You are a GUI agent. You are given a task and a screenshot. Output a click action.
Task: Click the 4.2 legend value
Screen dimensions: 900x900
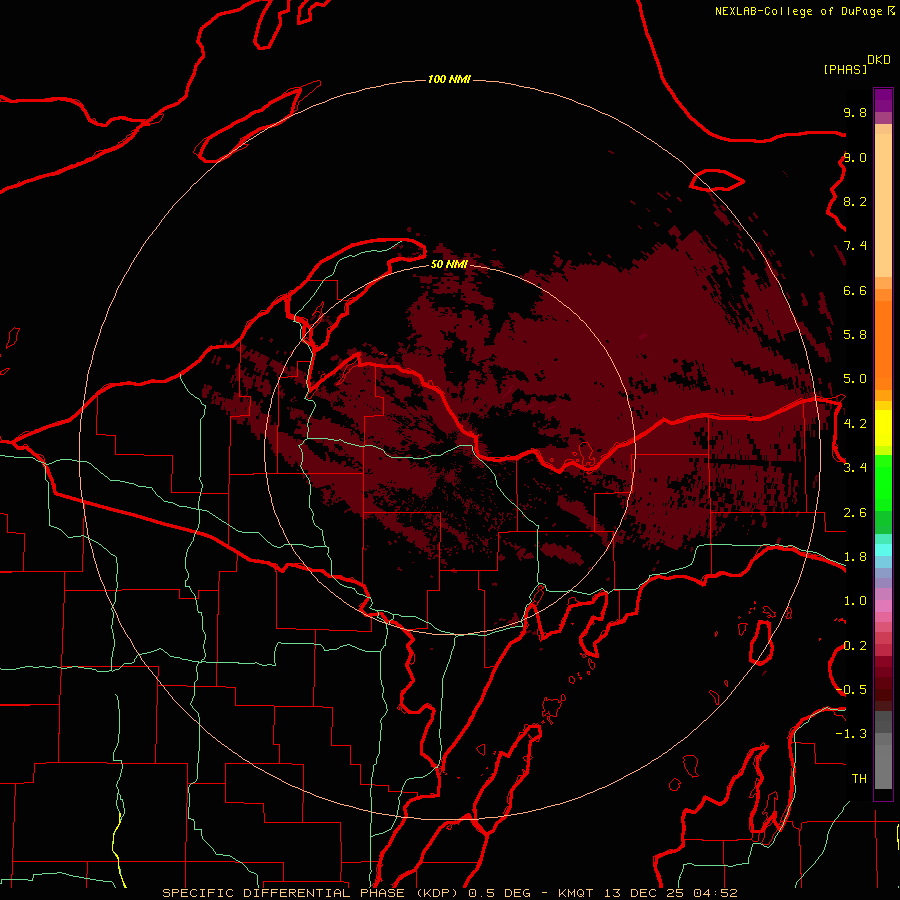click(855, 424)
